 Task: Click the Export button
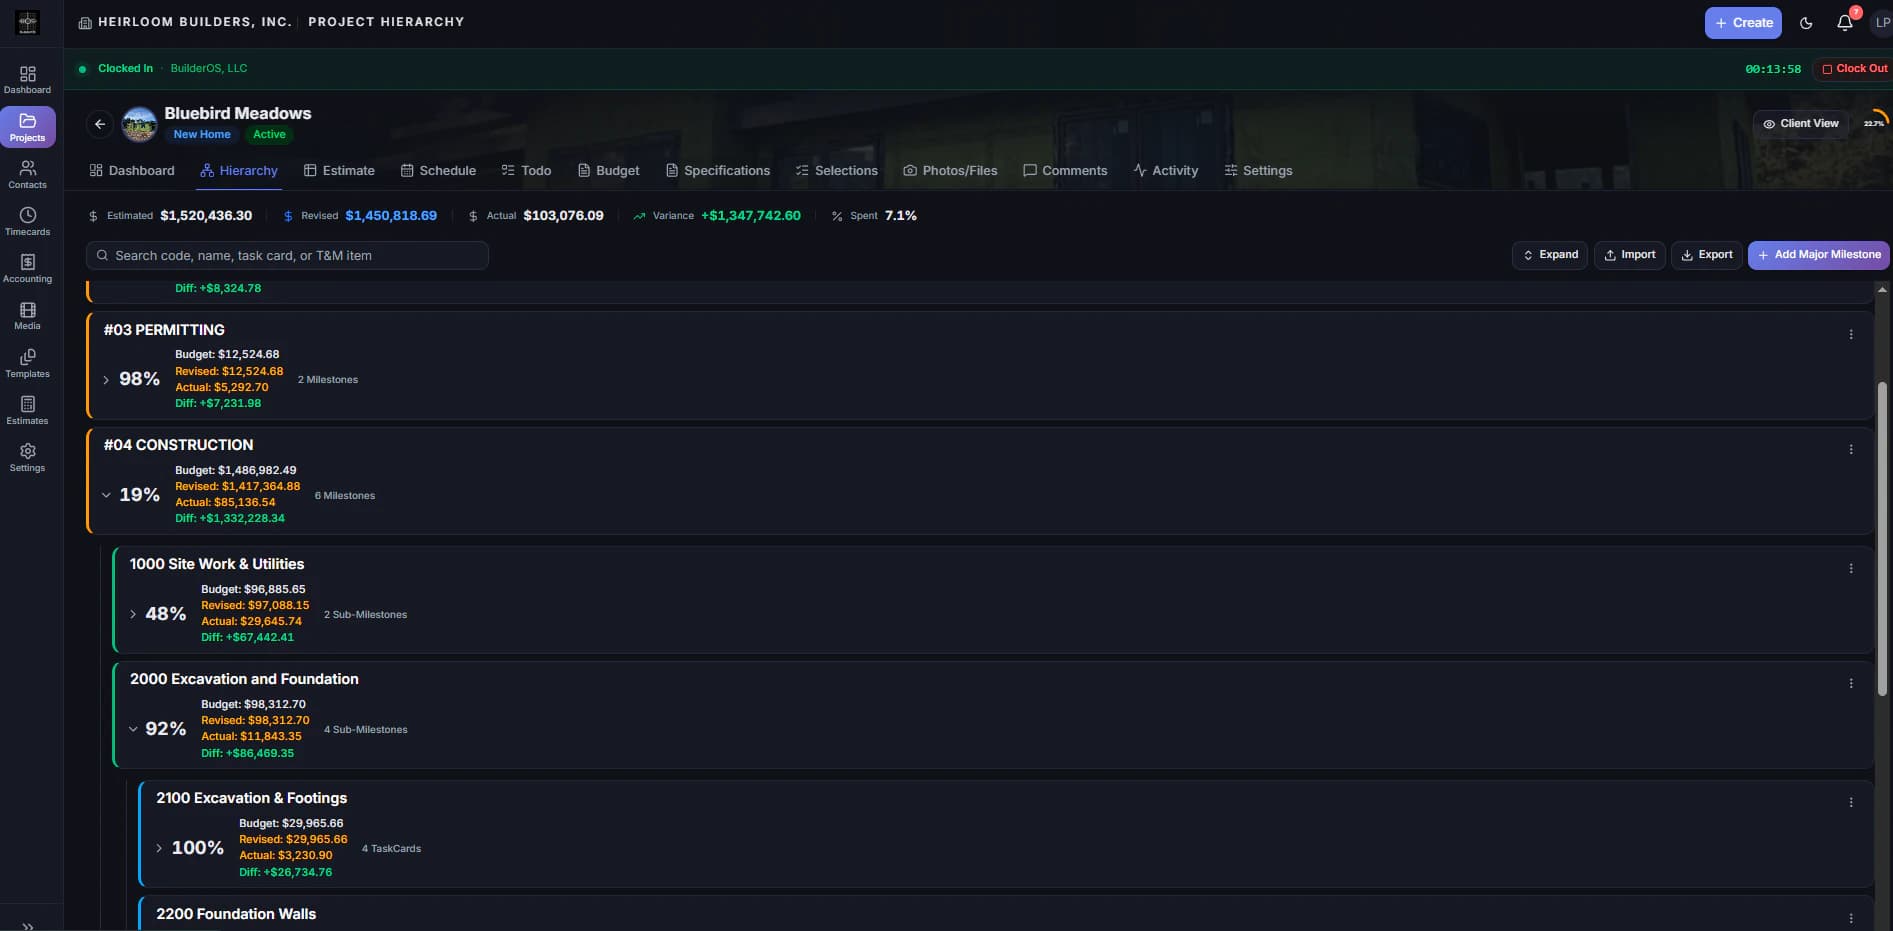coord(1707,255)
